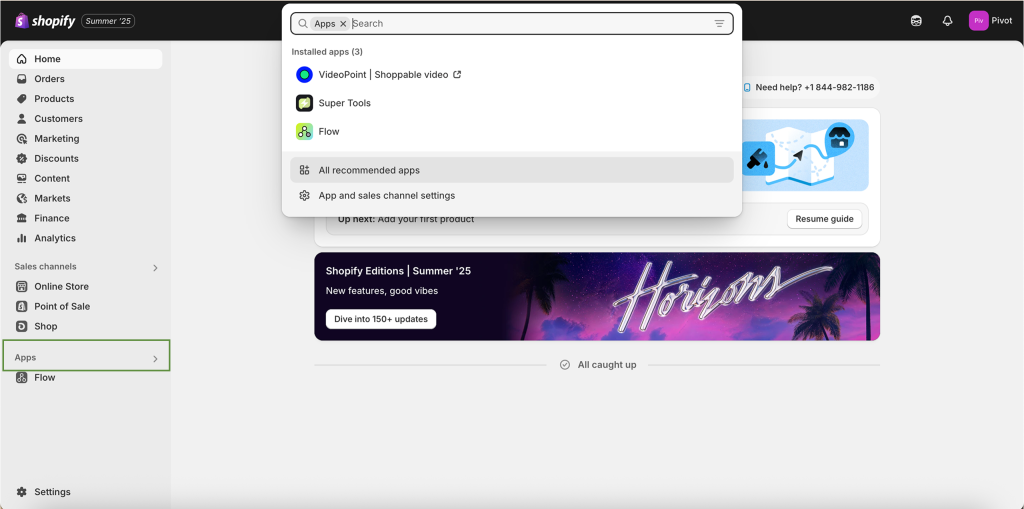Click the Piv avatar
1024x509 pixels.
[978, 21]
